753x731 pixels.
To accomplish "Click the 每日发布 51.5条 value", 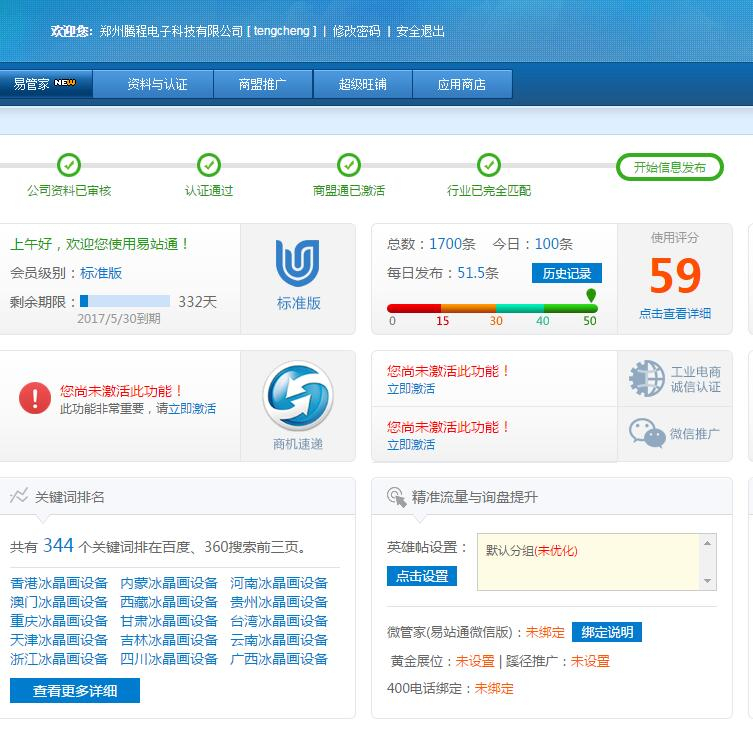I will (x=478, y=273).
